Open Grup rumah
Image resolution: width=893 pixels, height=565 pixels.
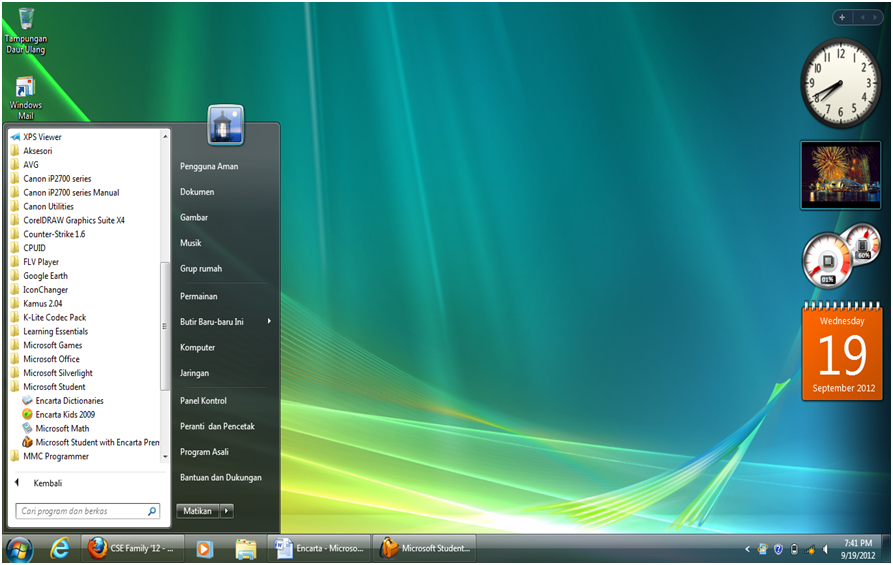click(x=201, y=269)
